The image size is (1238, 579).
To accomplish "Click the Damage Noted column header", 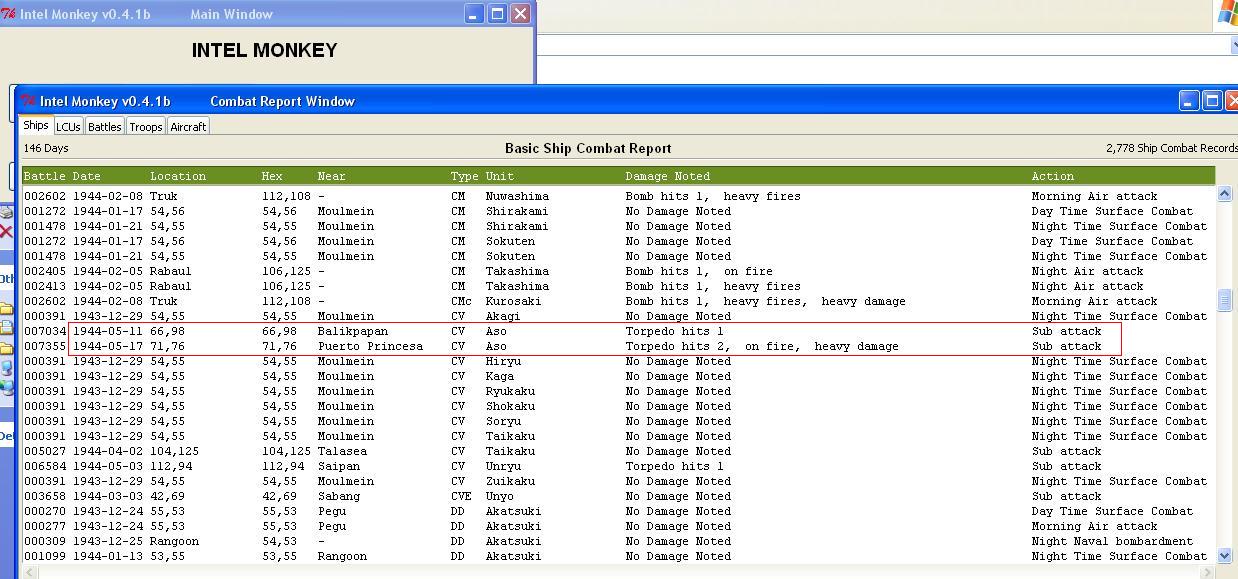I will [x=667, y=176].
